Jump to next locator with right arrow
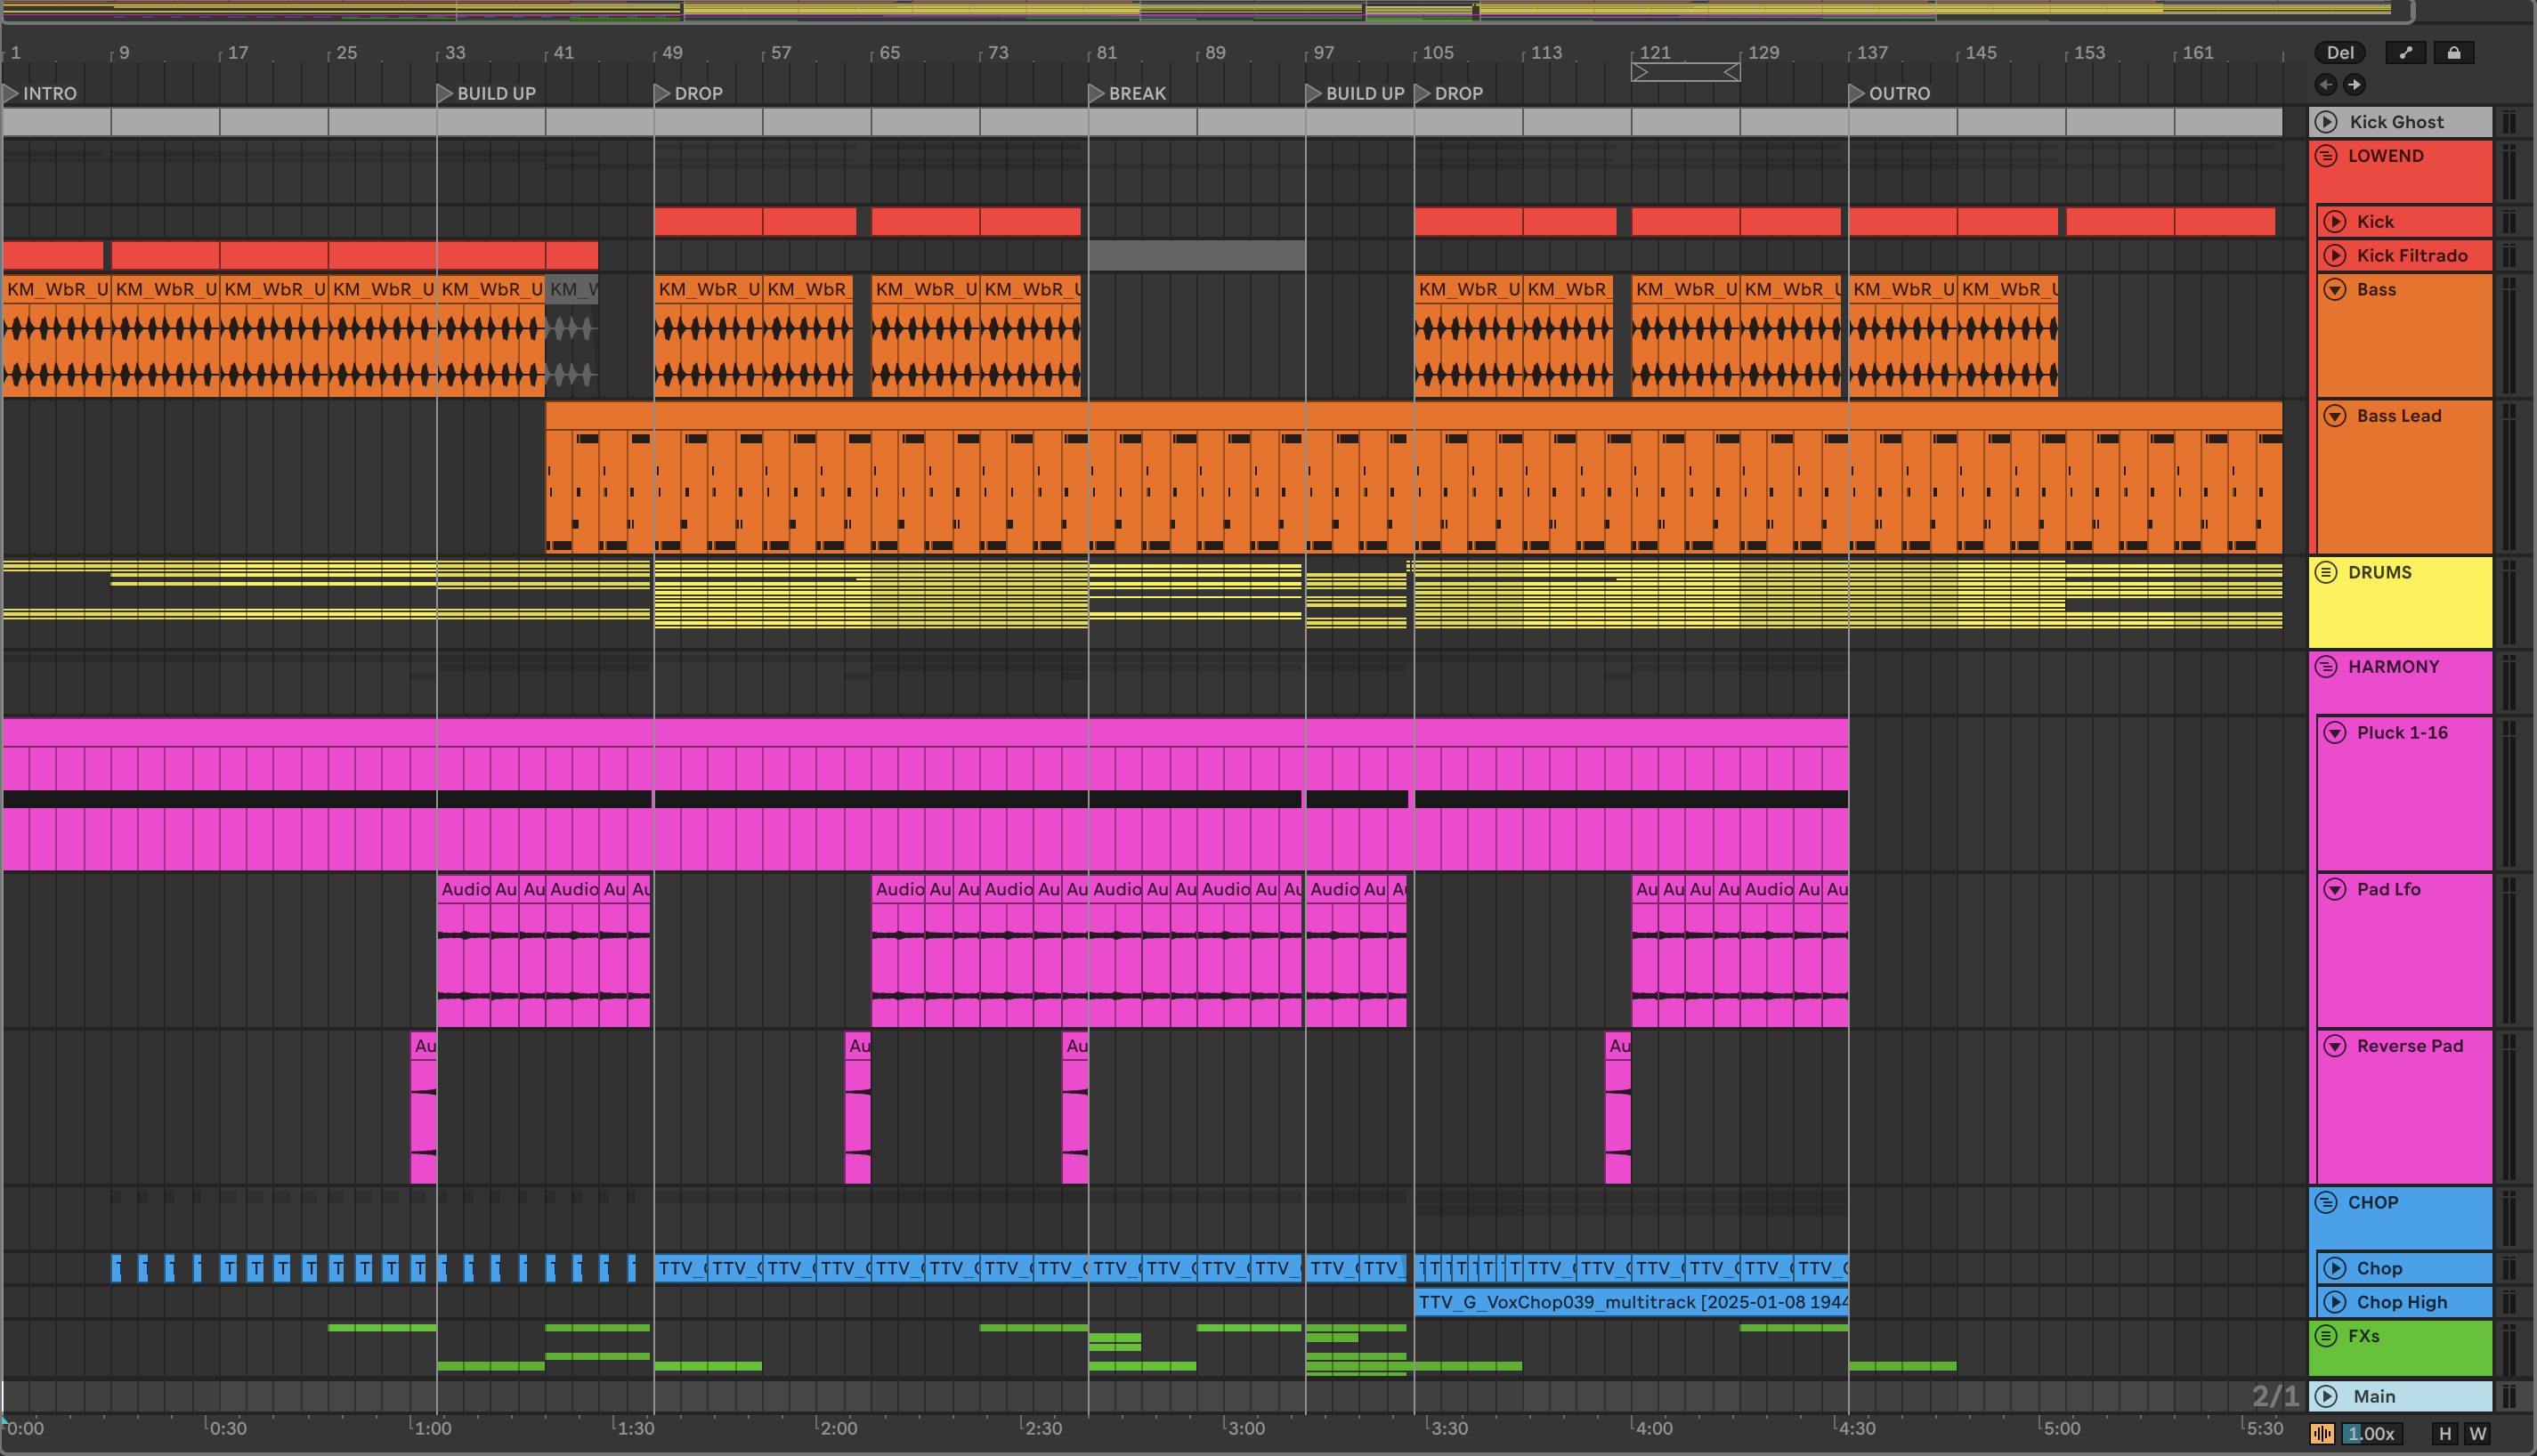Screen dimensions: 2537x1456 point(2354,85)
